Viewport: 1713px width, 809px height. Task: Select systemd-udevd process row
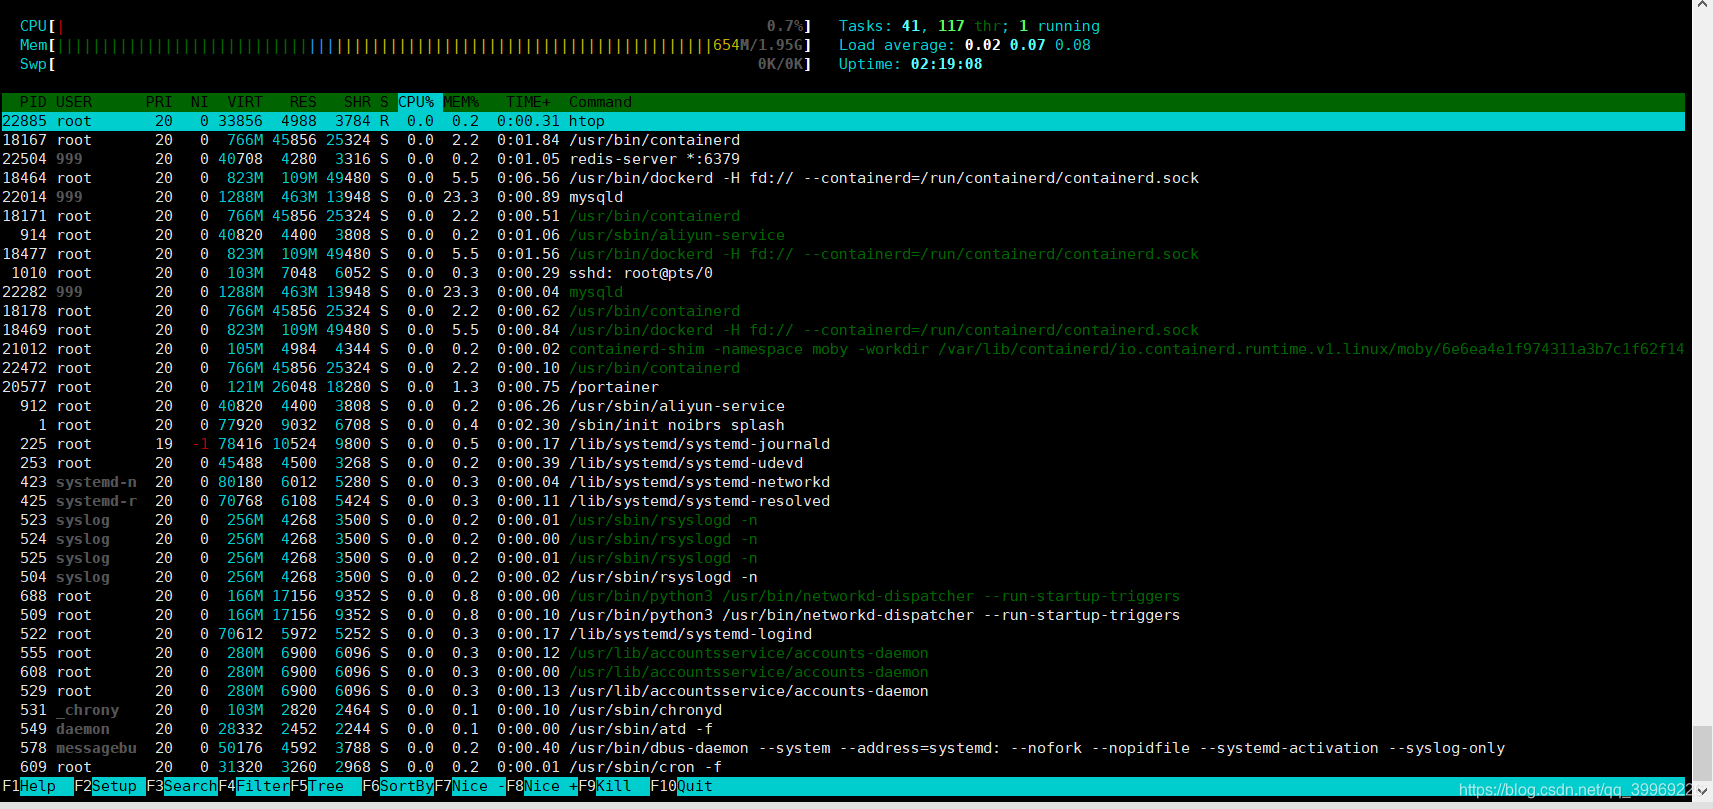tap(843, 463)
